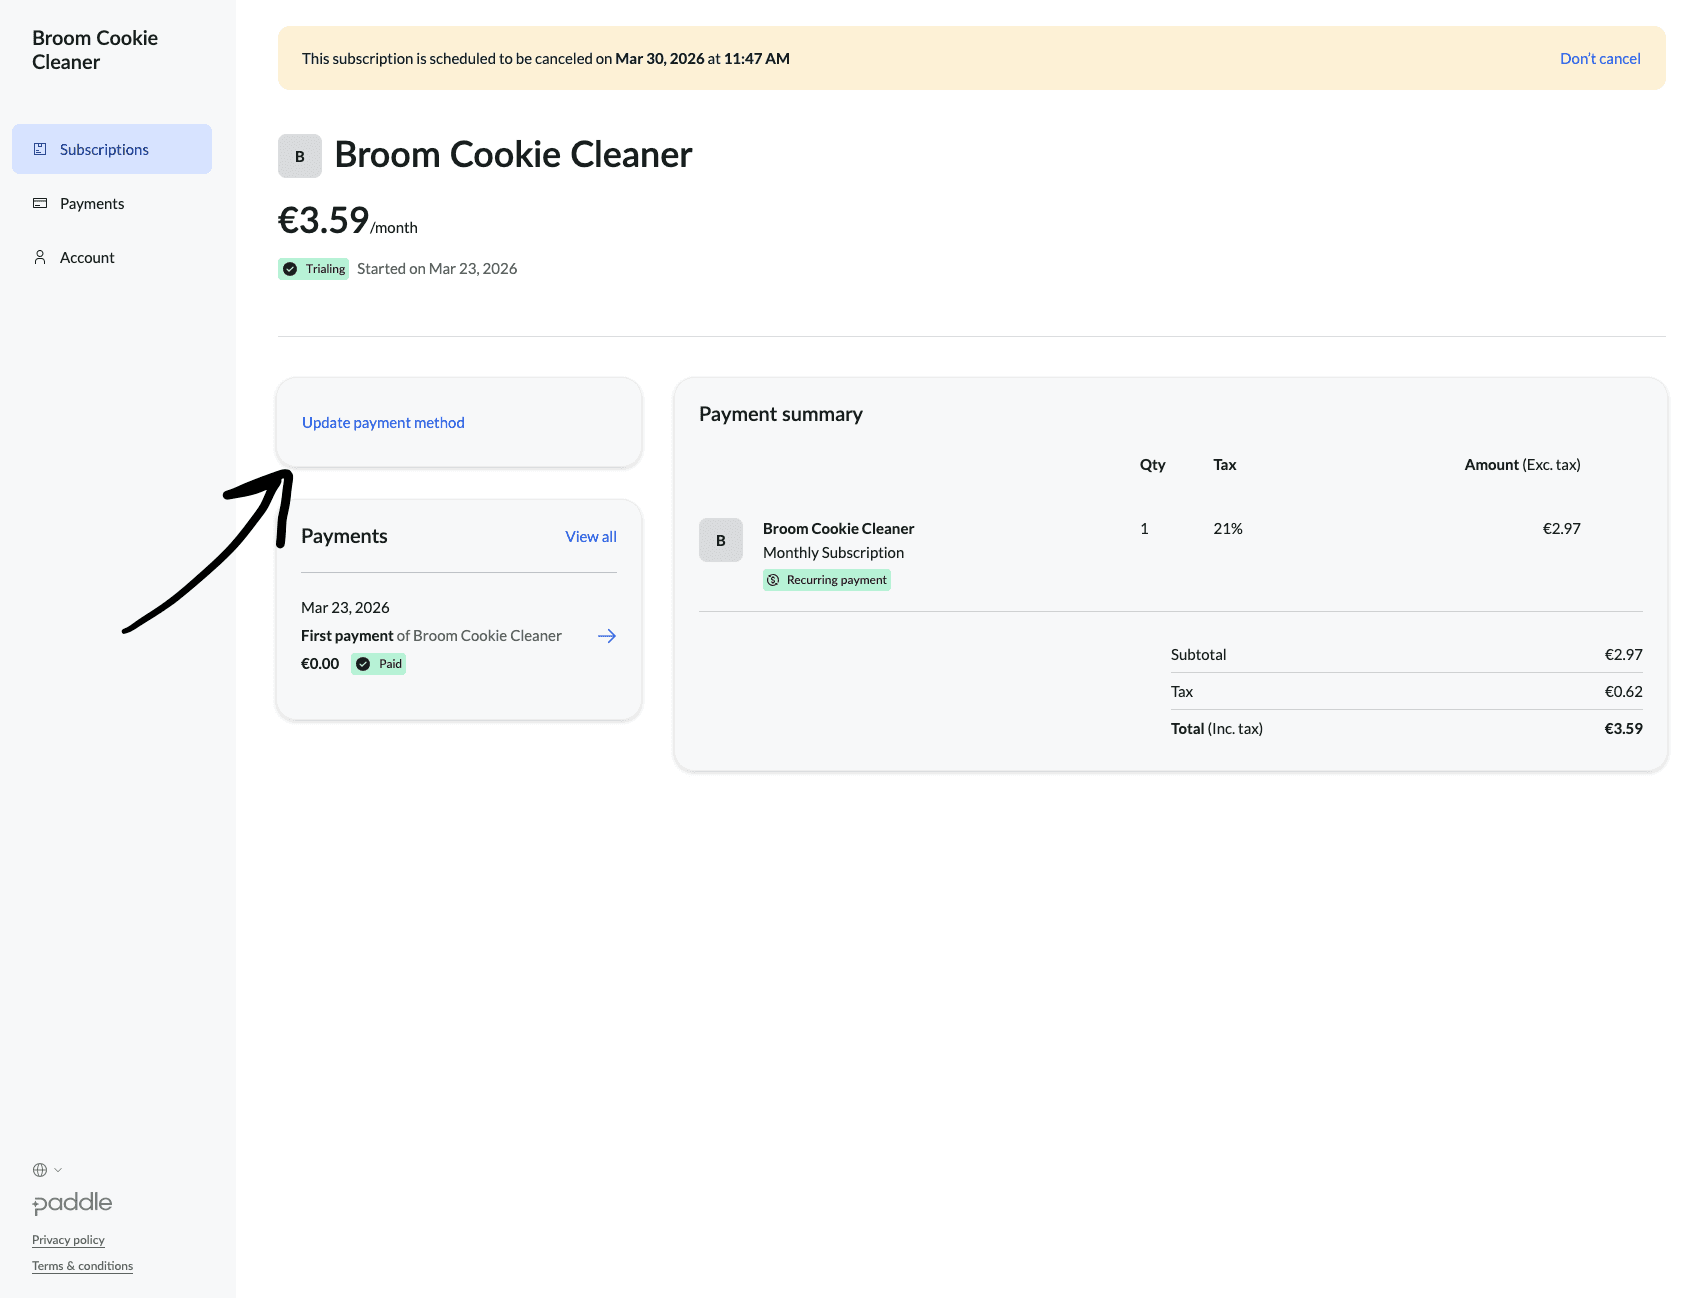Select the Subscriptions book icon in the sidebar

point(39,148)
